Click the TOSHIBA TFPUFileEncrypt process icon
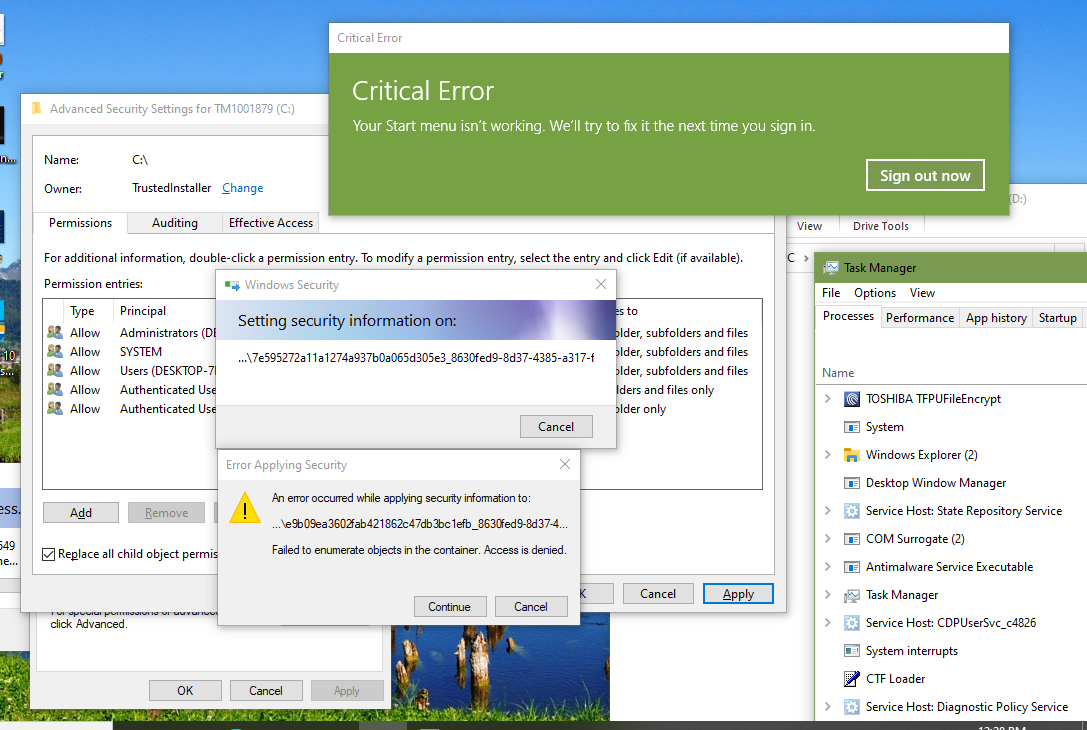The width and height of the screenshot is (1087, 730). click(x=851, y=398)
